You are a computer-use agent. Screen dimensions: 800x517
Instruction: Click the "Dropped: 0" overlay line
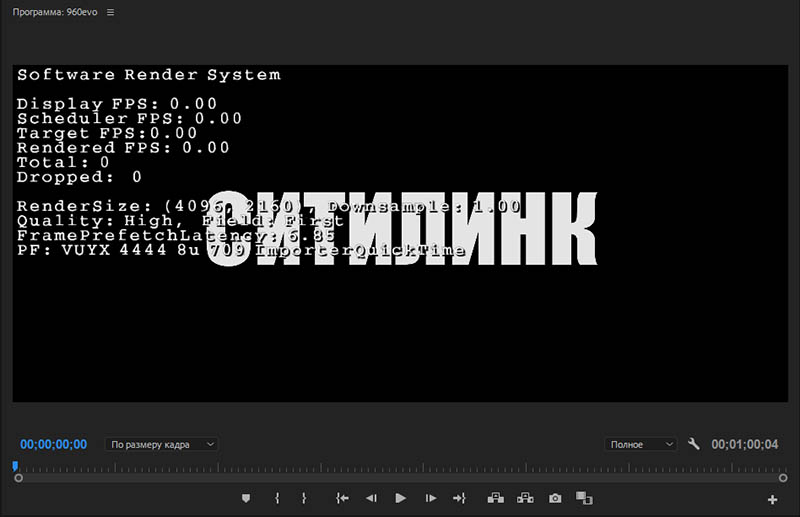pos(79,177)
